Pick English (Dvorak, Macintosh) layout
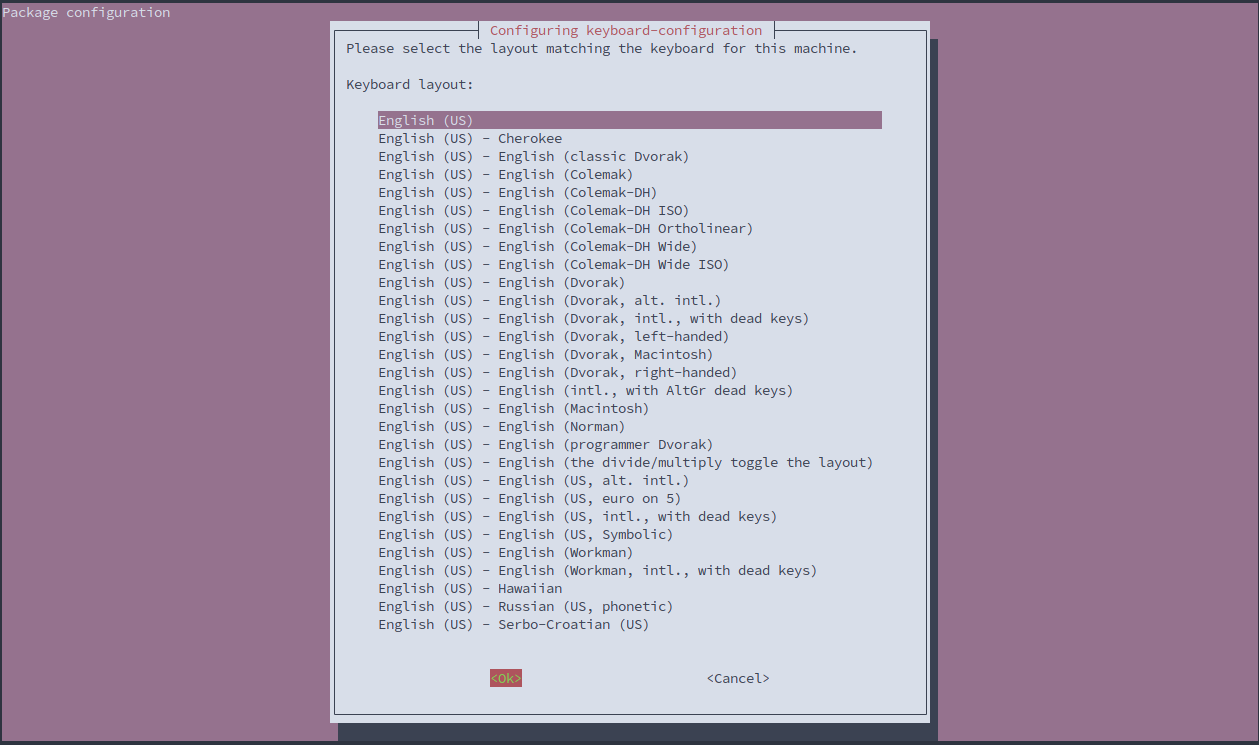The image size is (1259, 745). click(x=545, y=354)
